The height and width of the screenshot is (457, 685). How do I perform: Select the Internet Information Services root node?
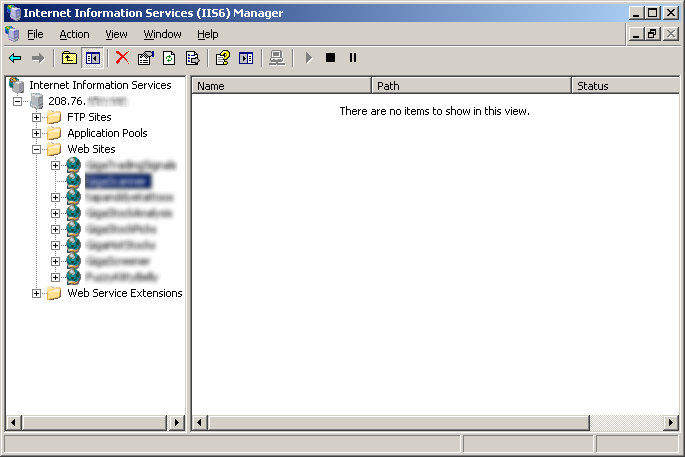click(100, 85)
